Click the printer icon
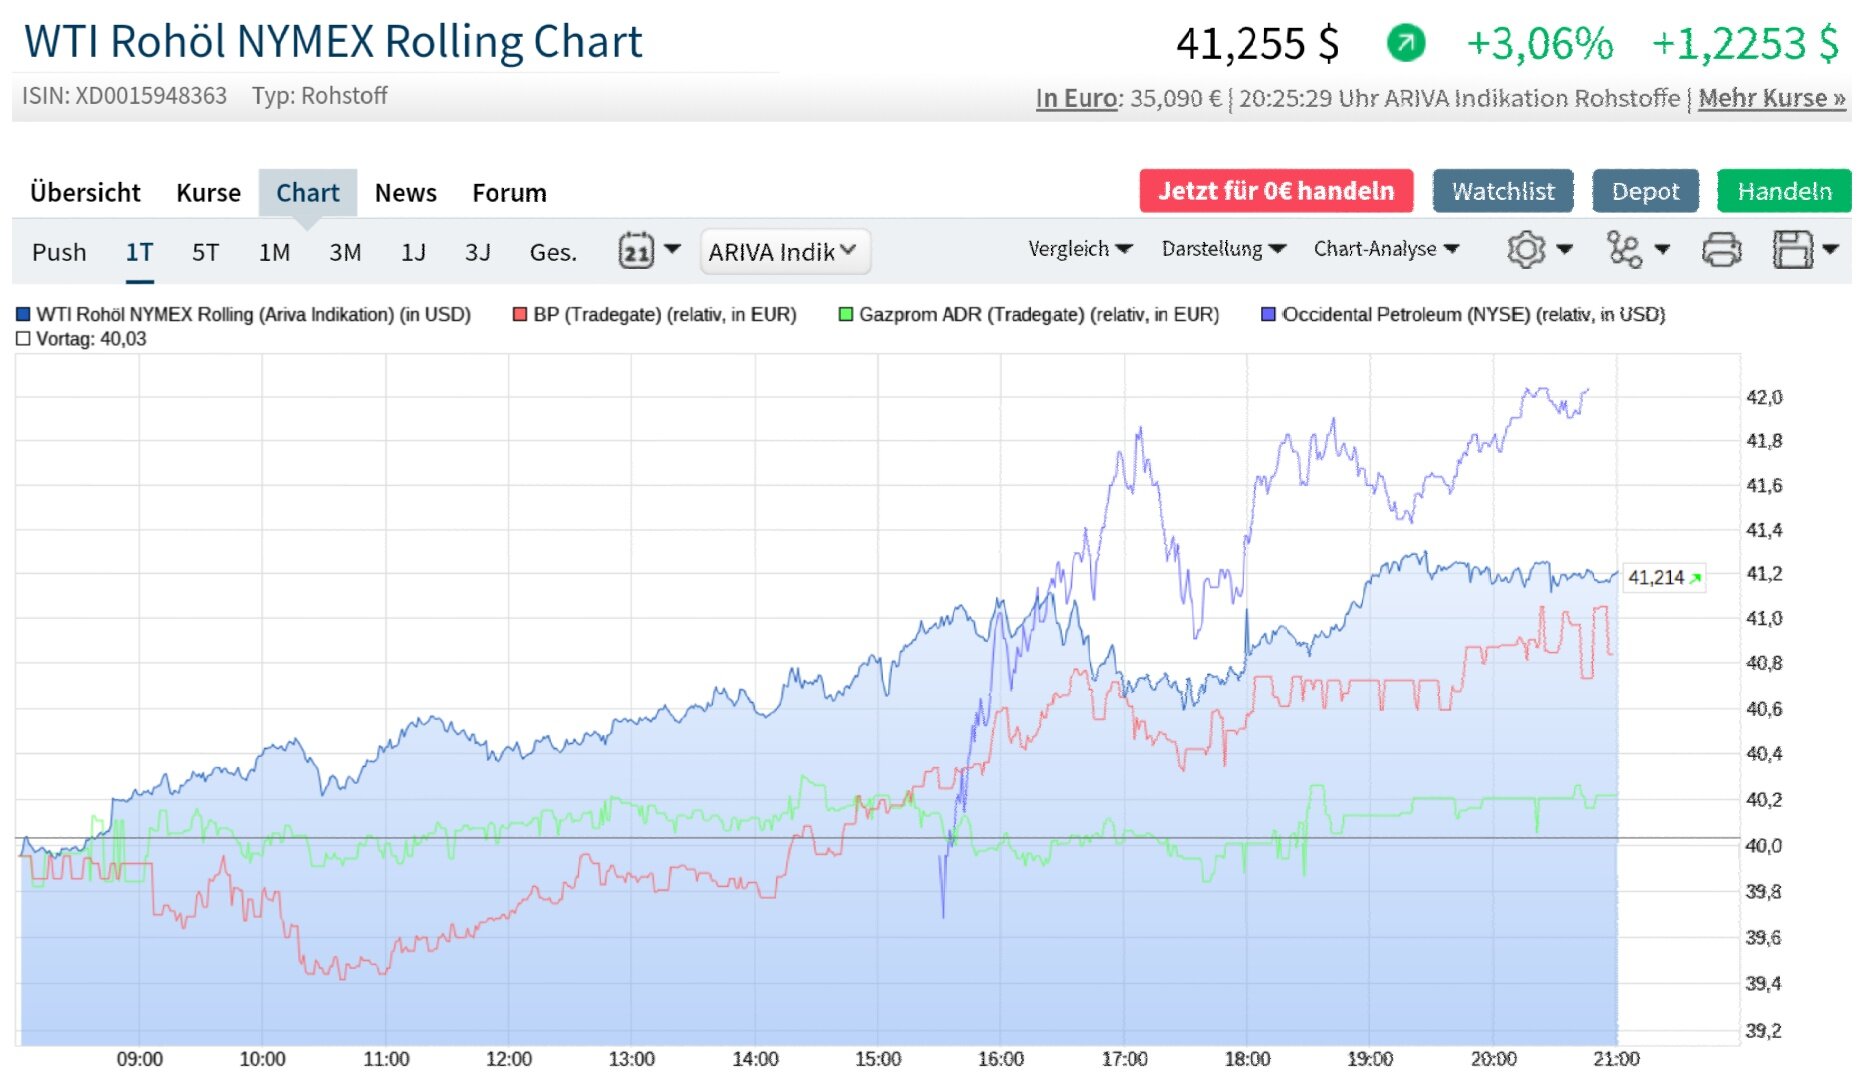 [1721, 250]
